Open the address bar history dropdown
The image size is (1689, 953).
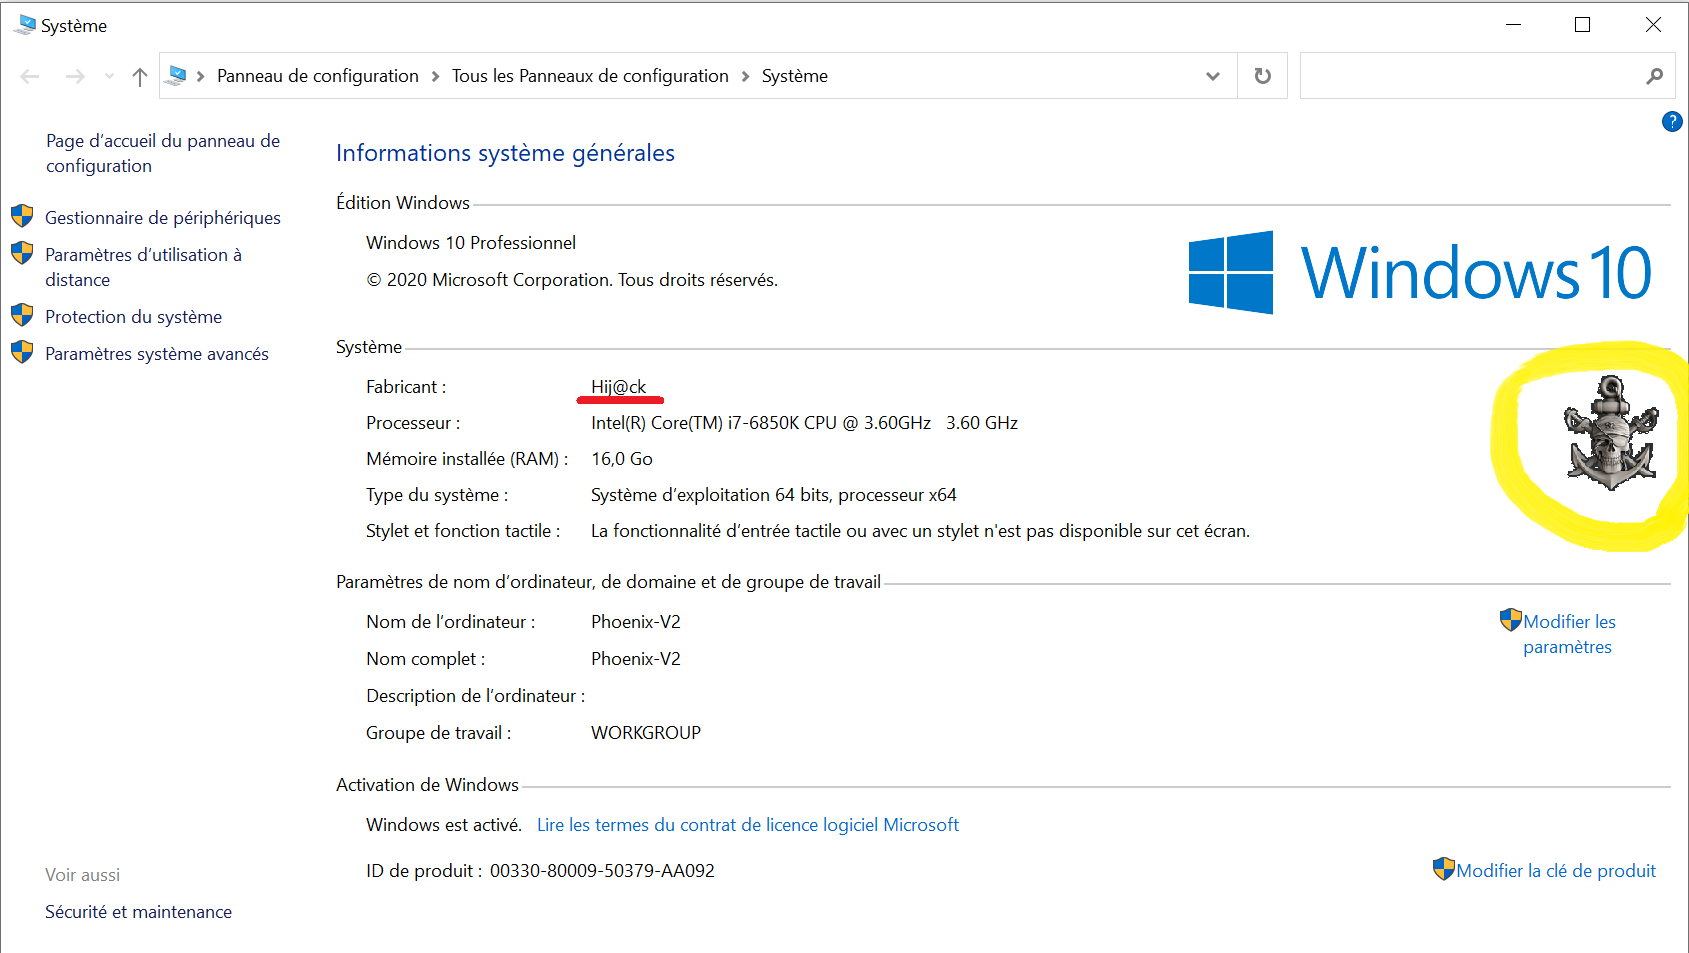1213,76
